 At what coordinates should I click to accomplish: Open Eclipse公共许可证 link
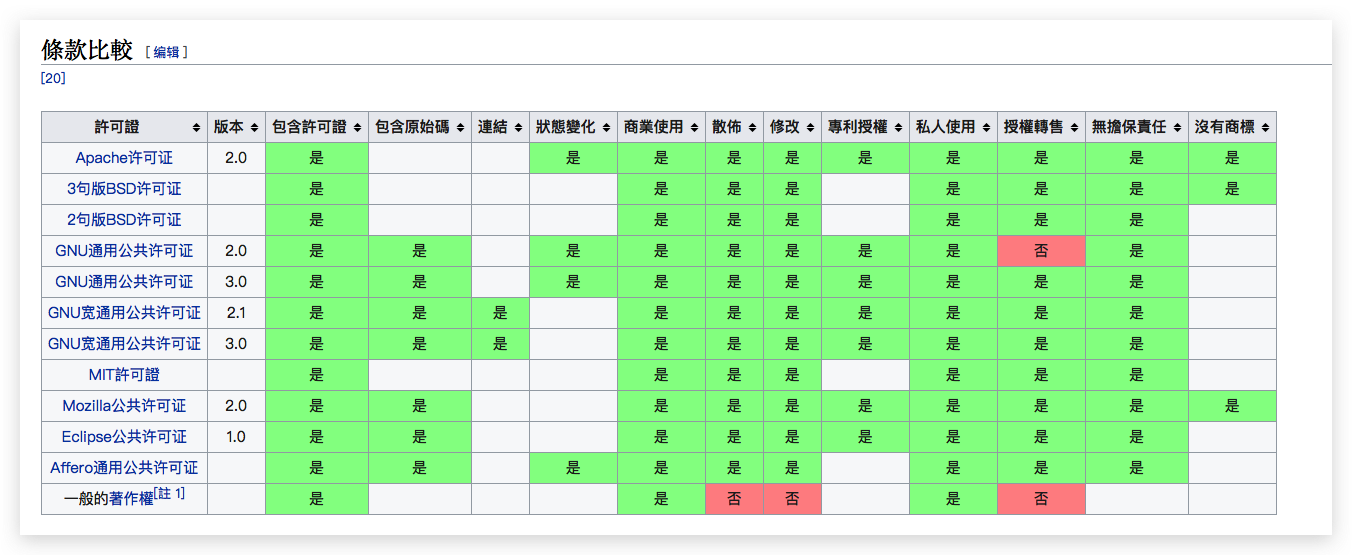pyautogui.click(x=124, y=437)
